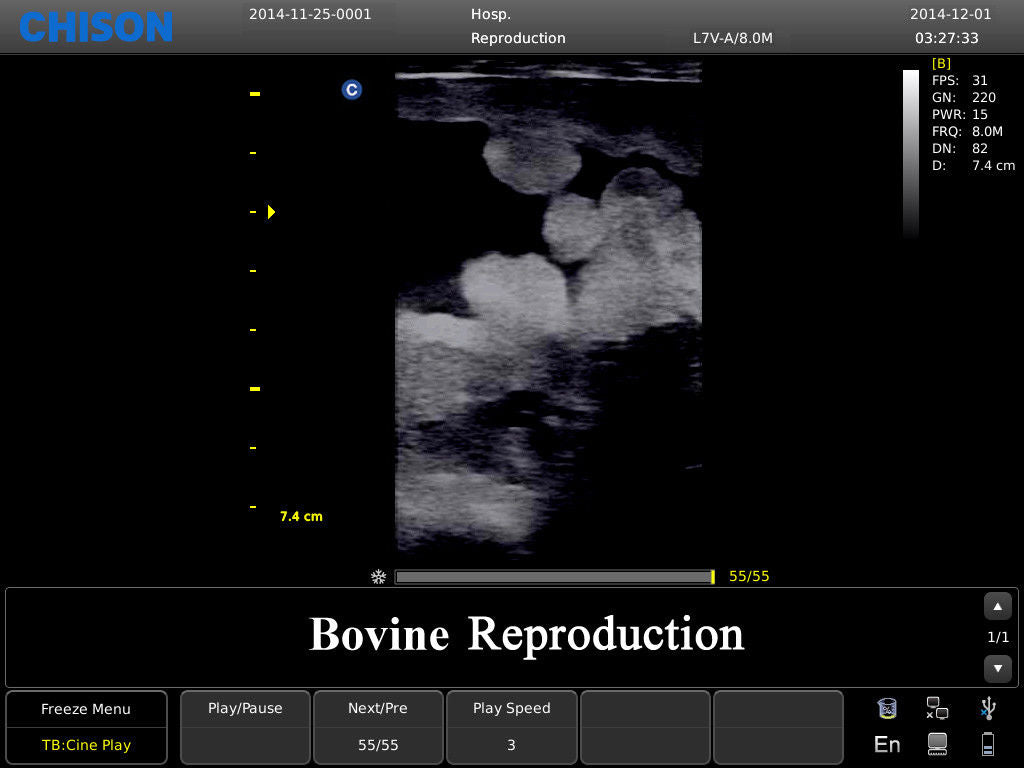1024x768 pixels.
Task: Open the Play Speed control showing 3
Action: click(511, 726)
